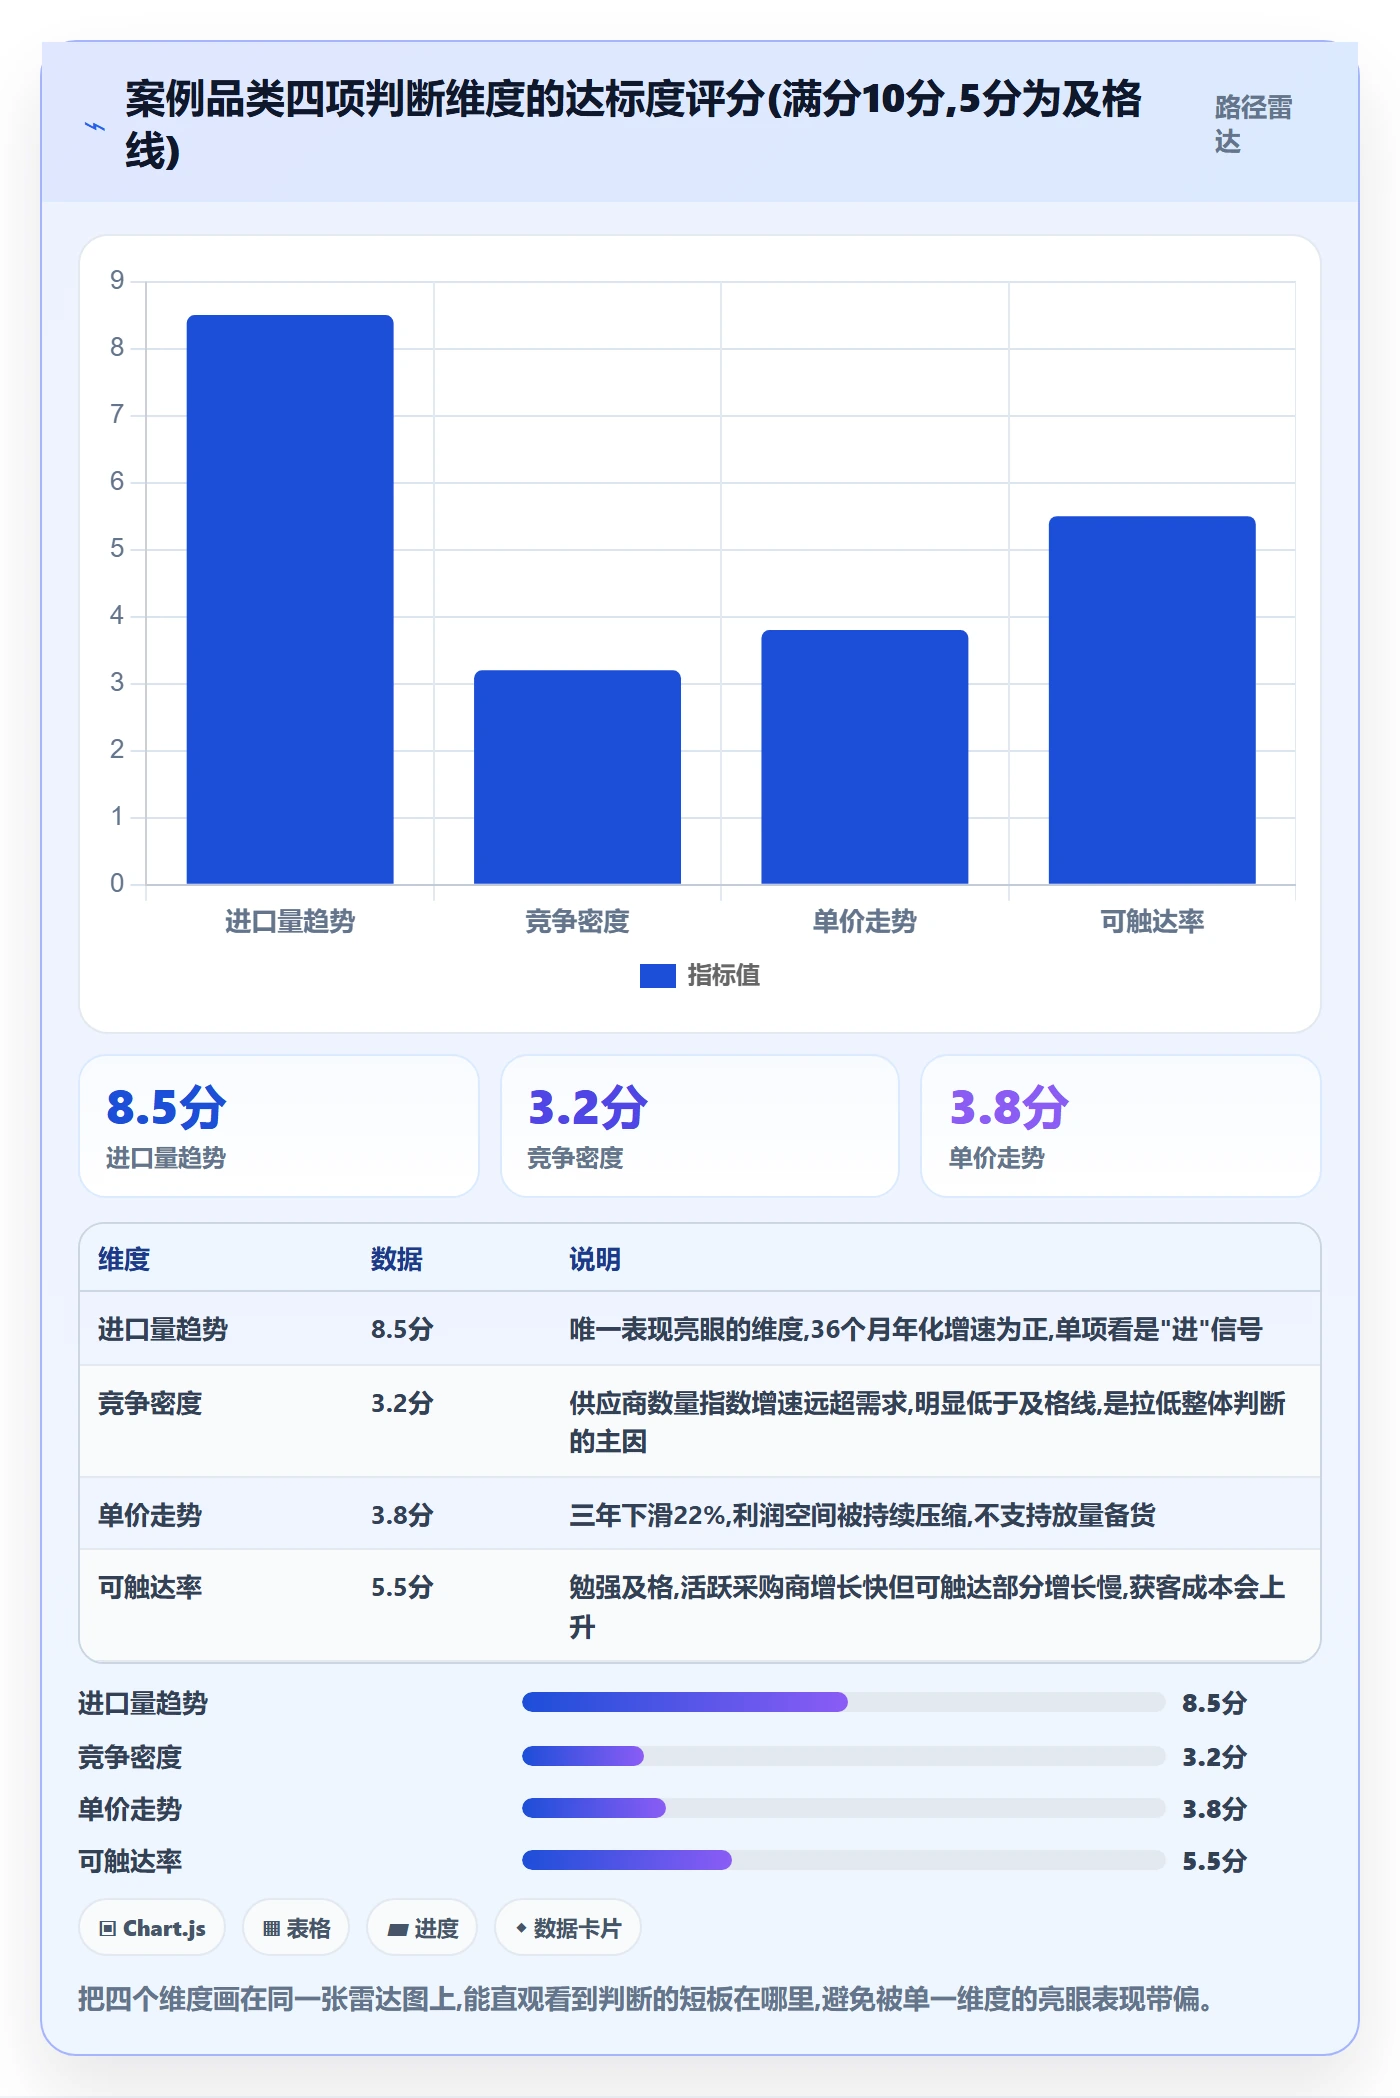Viewport: 1400px width, 2098px height.
Task: Select the 进口量趋势 table row name
Action: [x=163, y=1329]
